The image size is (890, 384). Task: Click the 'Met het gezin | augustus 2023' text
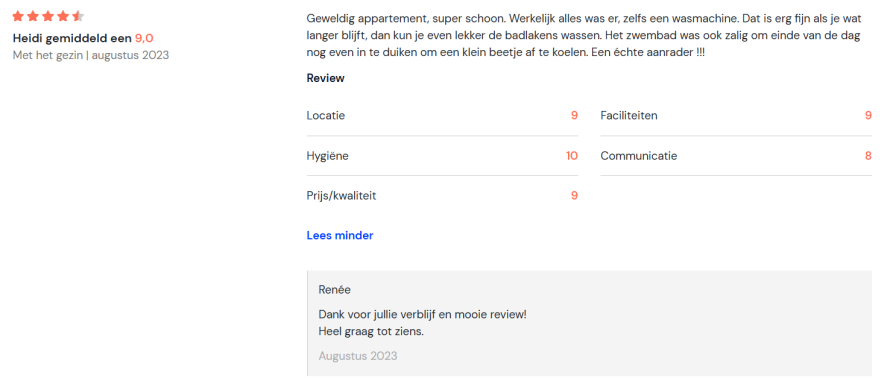[x=91, y=56]
